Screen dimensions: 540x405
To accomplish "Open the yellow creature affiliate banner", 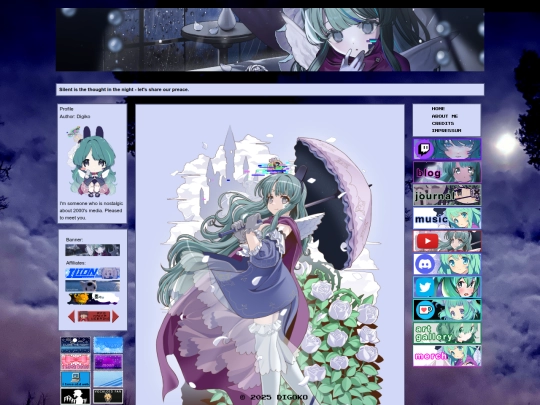I will pos(93,299).
